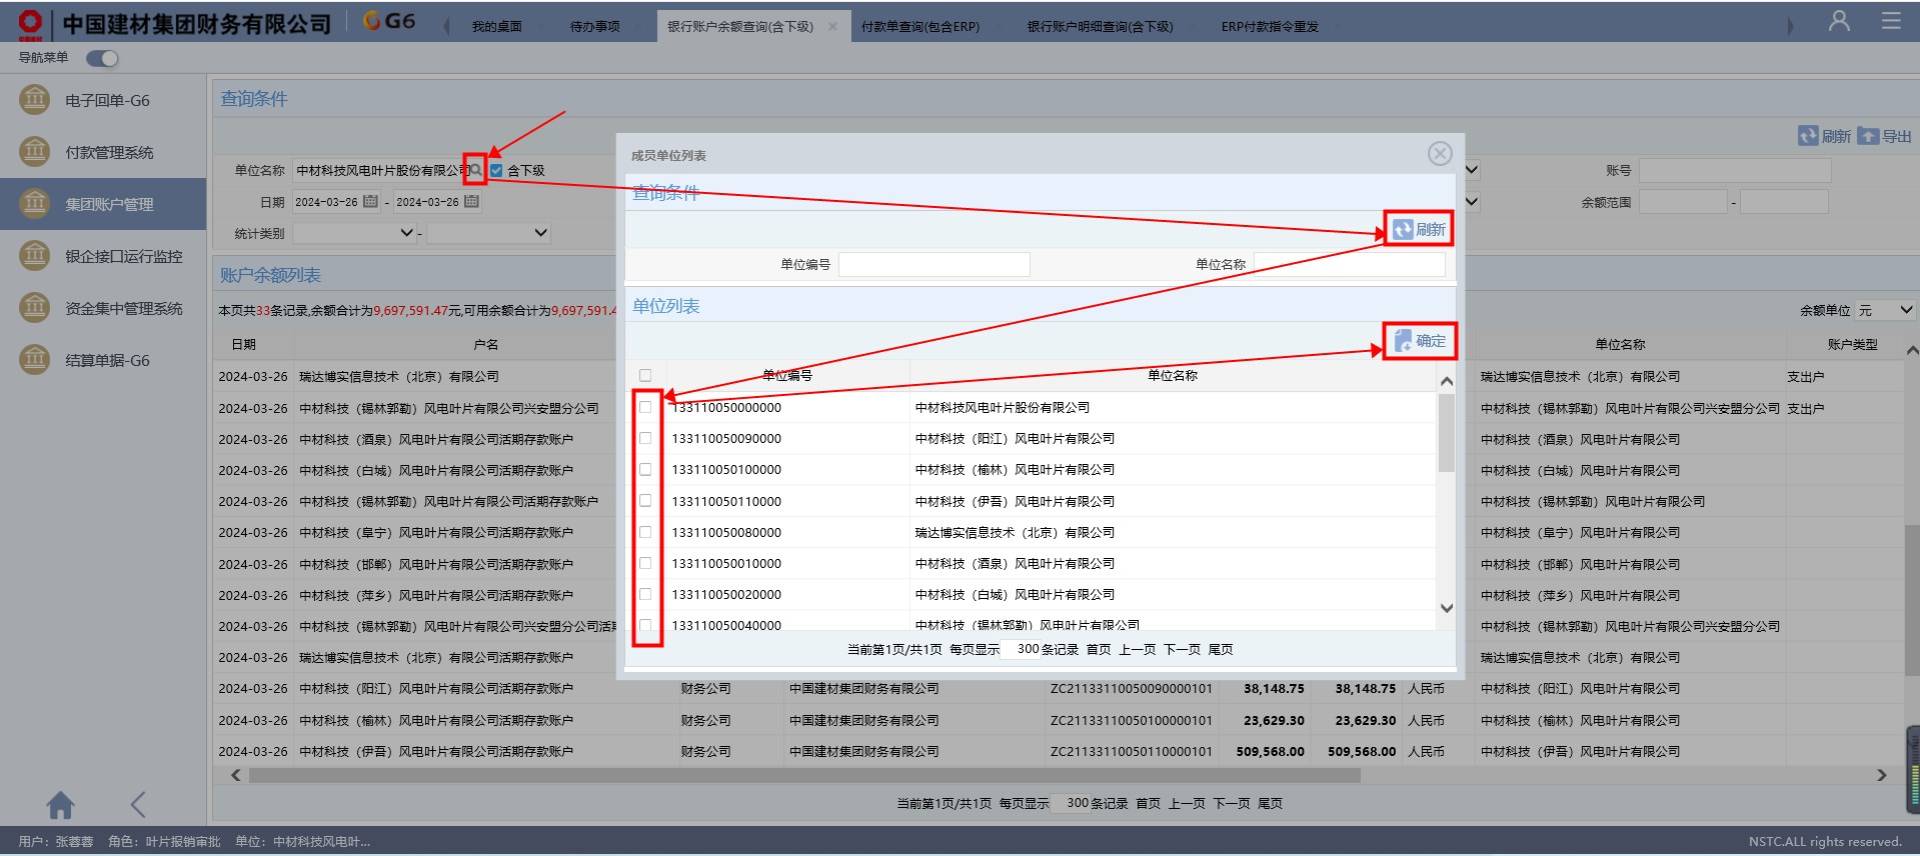The image size is (1920, 856).
Task: Click the dialog records-per-page field
Action: coord(1021,650)
